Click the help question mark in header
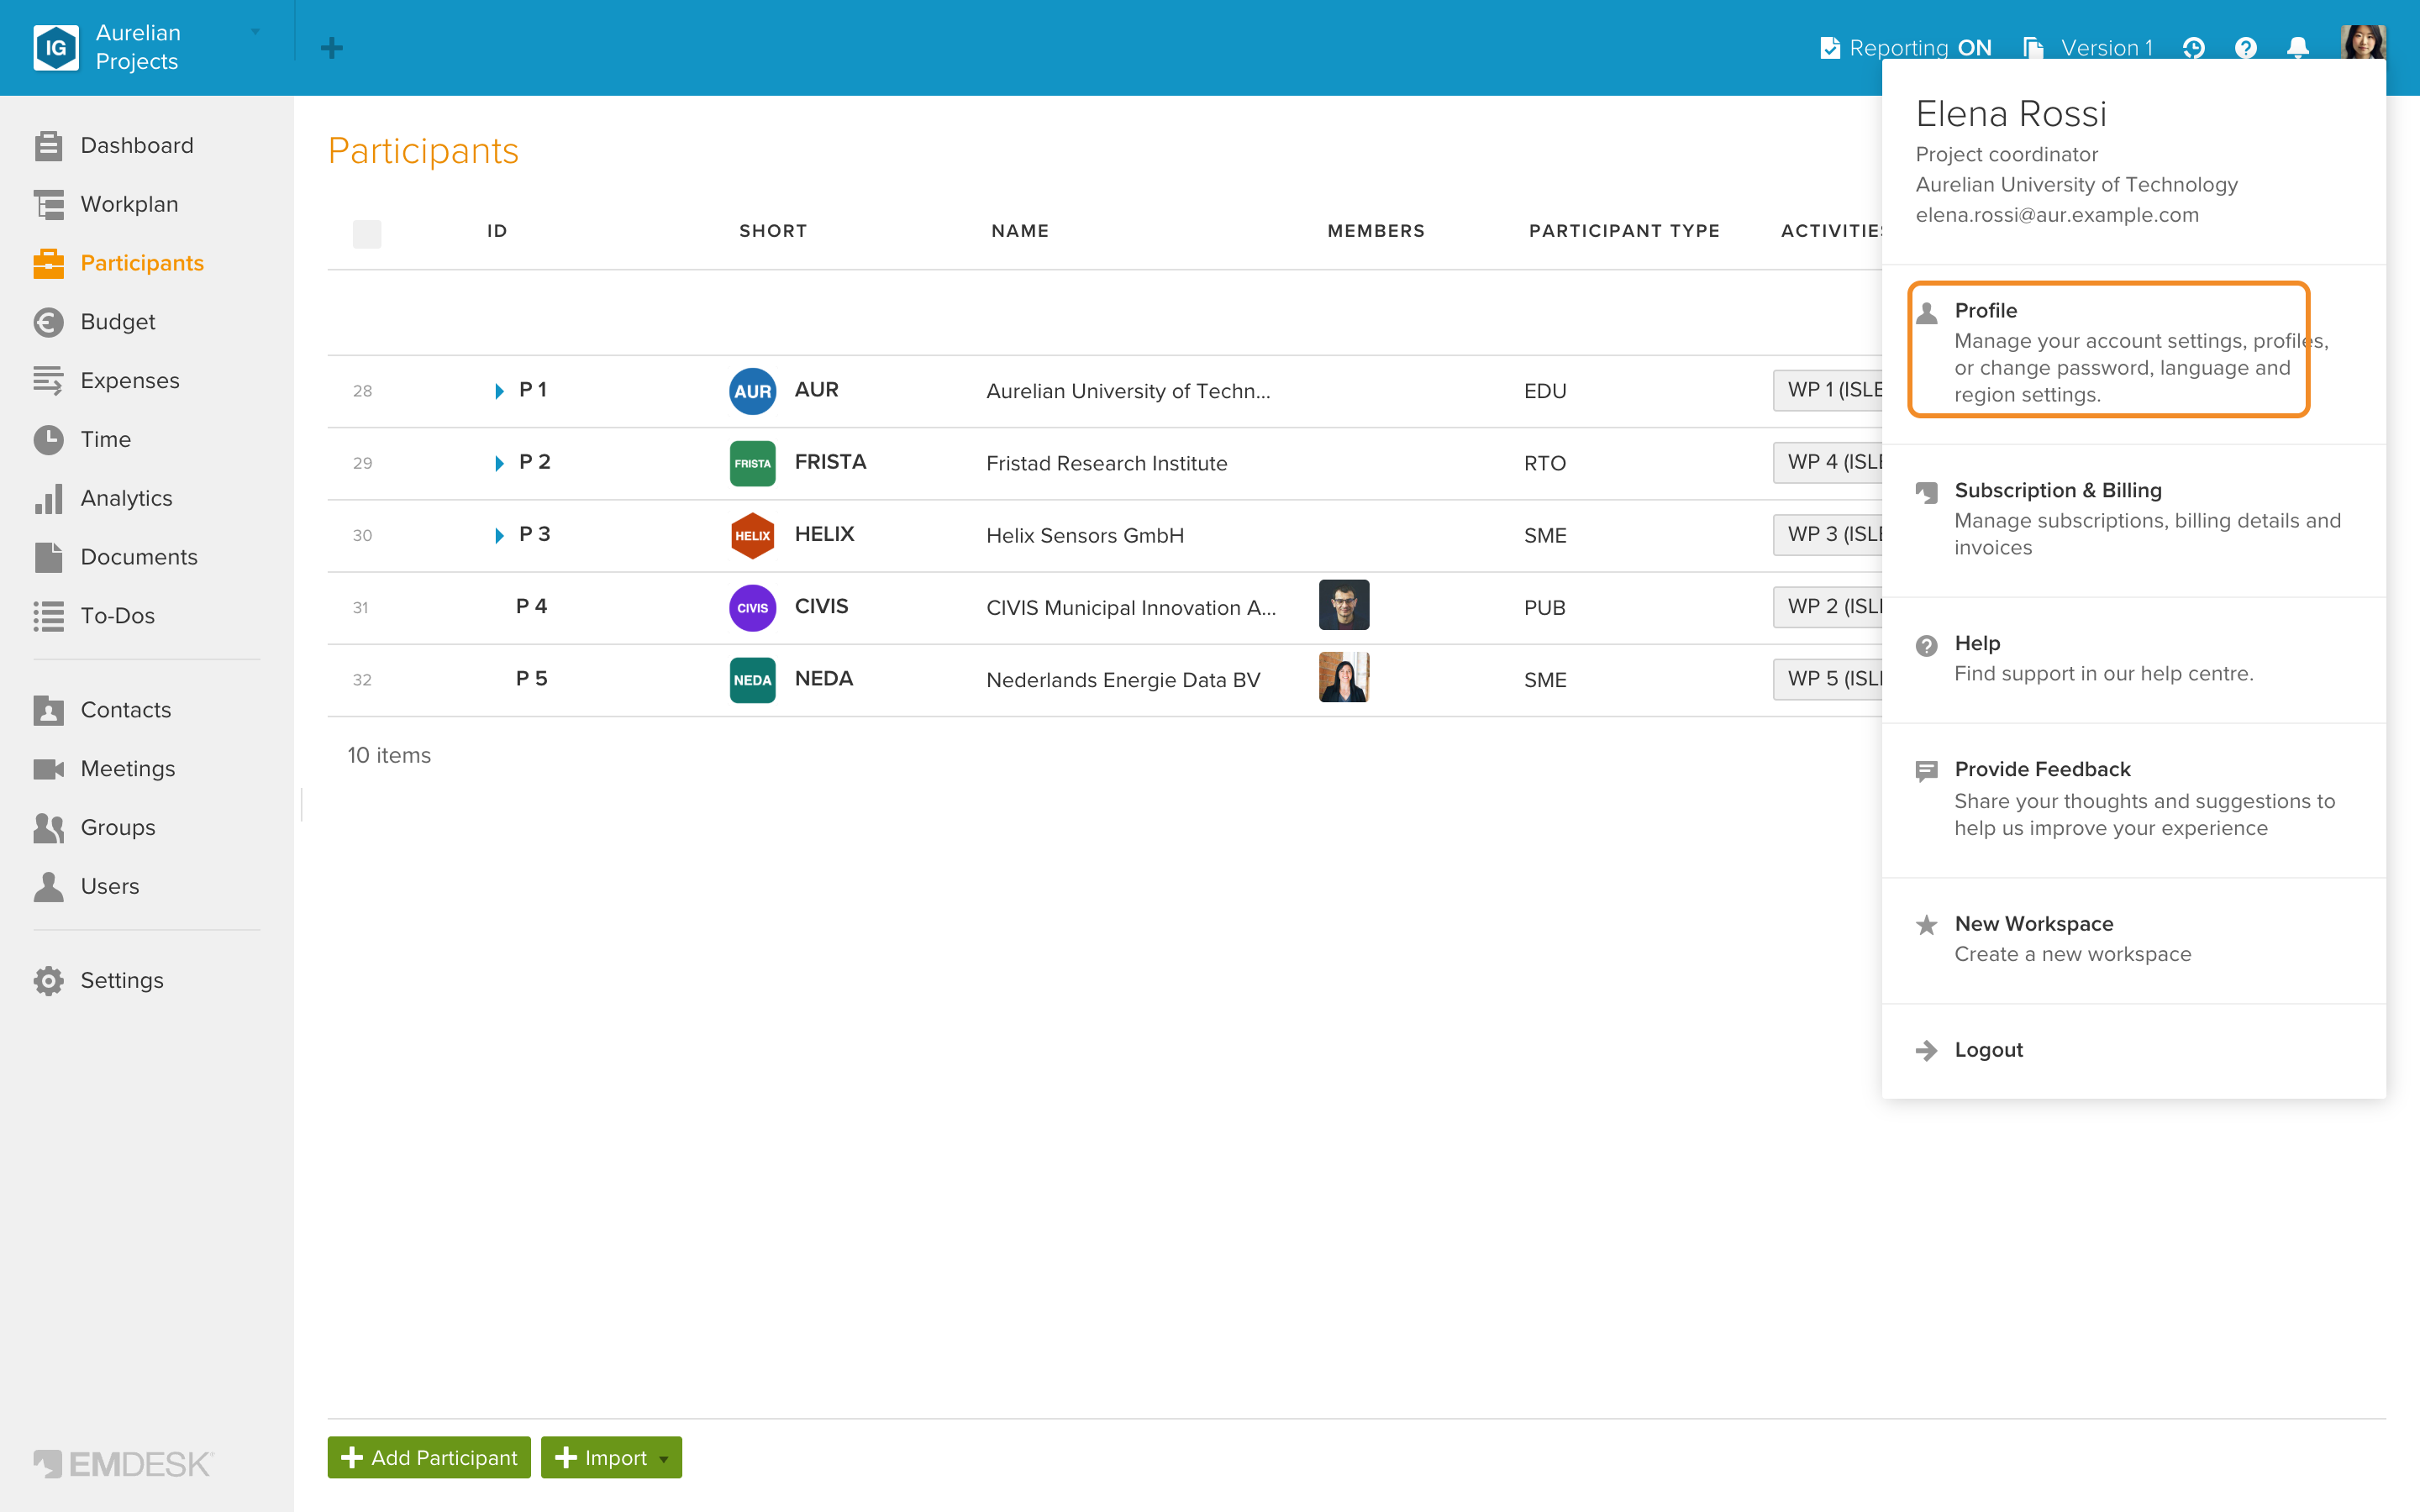 click(2246, 48)
